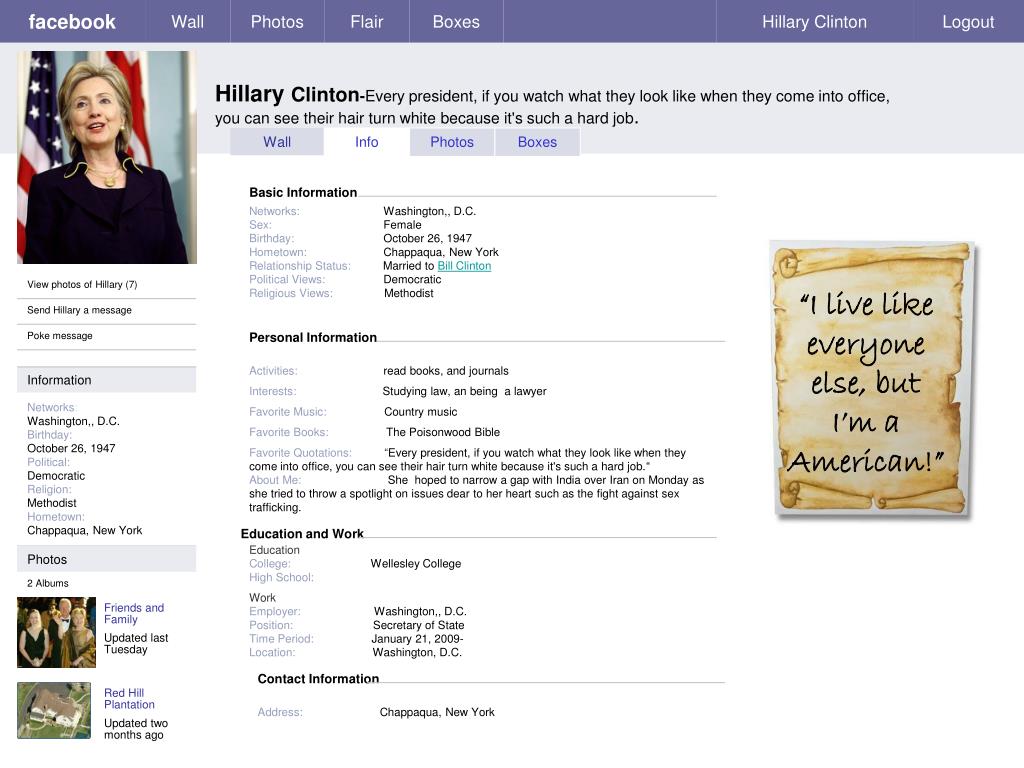Click the Personal Information heading

[313, 337]
